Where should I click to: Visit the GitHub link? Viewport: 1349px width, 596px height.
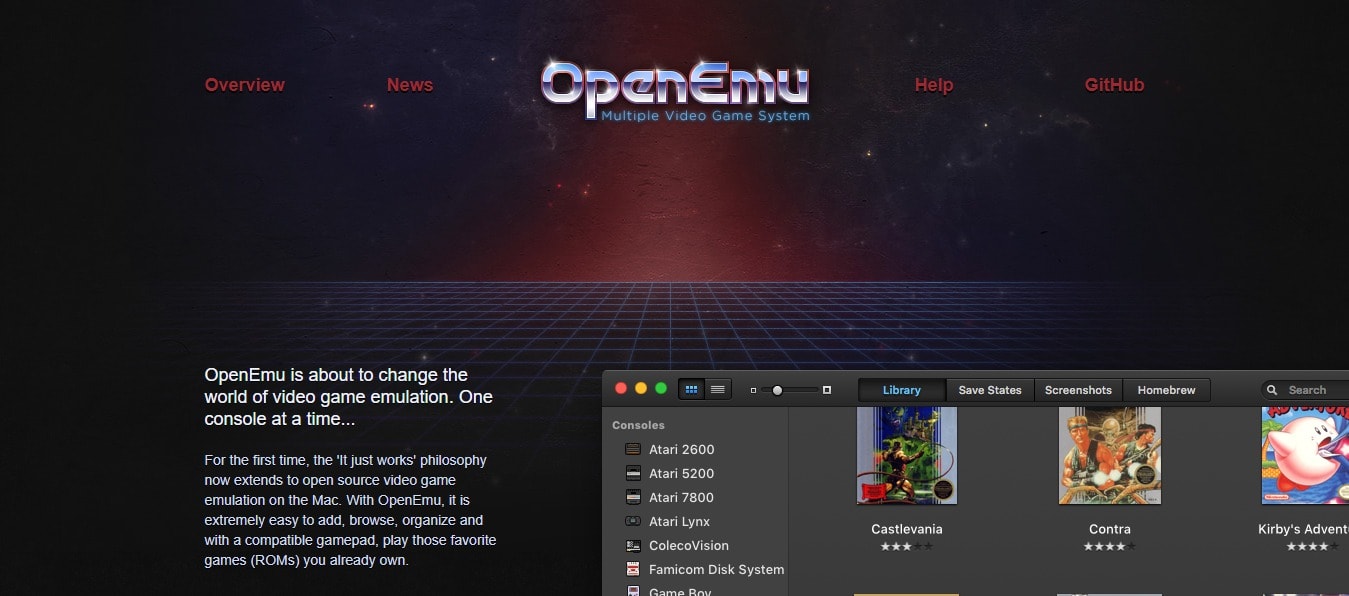(1114, 85)
